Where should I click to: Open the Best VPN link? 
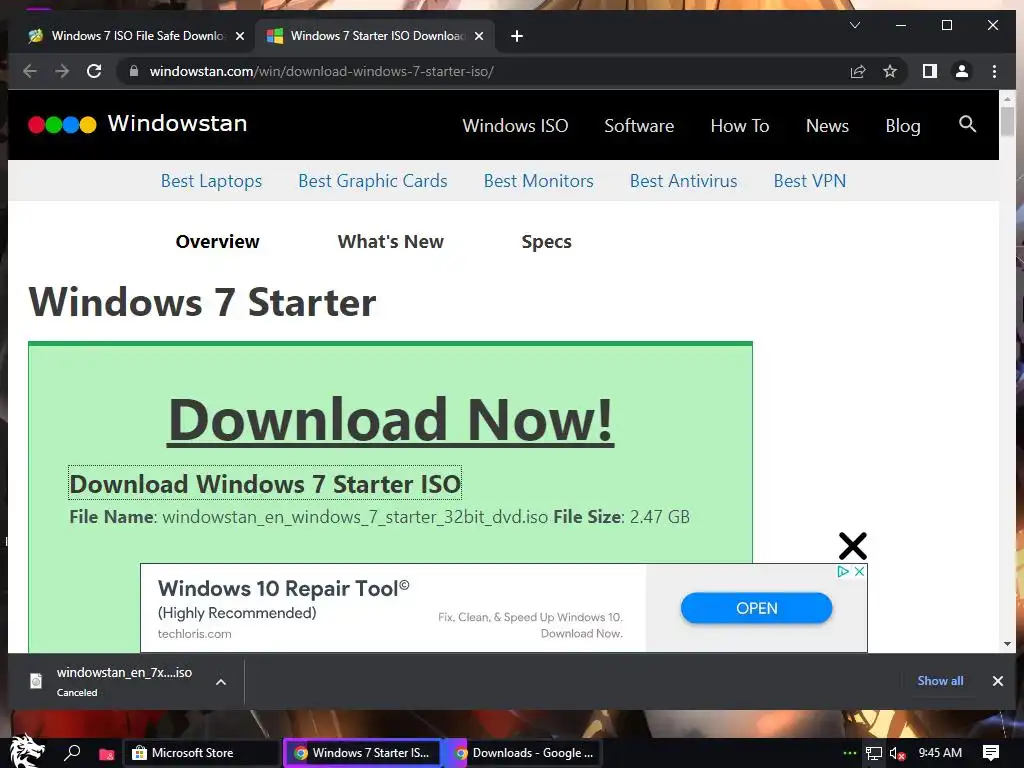tap(809, 181)
